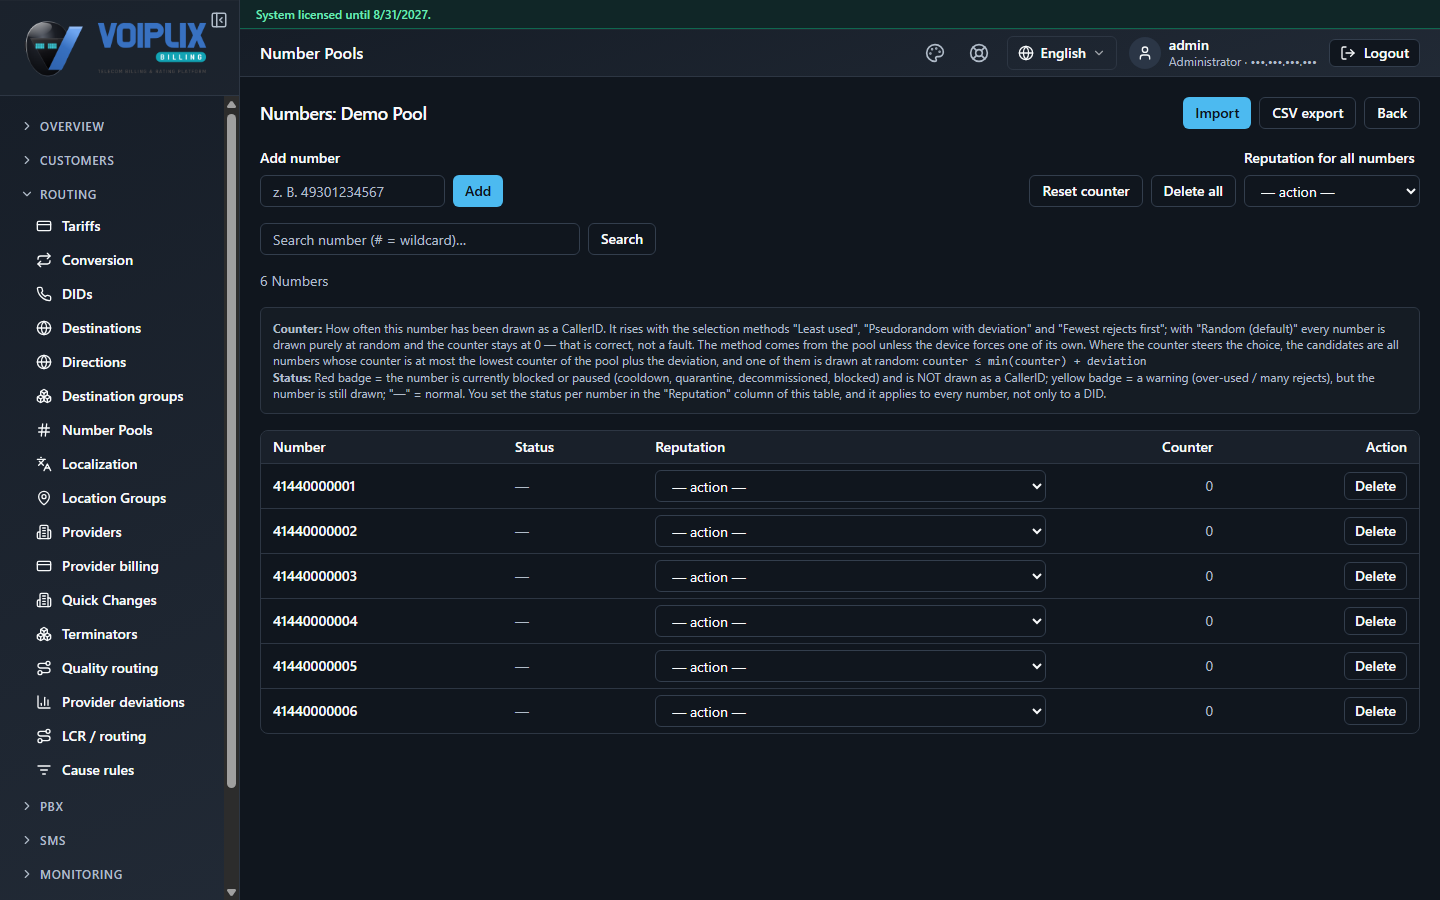The width and height of the screenshot is (1440, 900).
Task: Go to LCR / routing page
Action: (104, 736)
